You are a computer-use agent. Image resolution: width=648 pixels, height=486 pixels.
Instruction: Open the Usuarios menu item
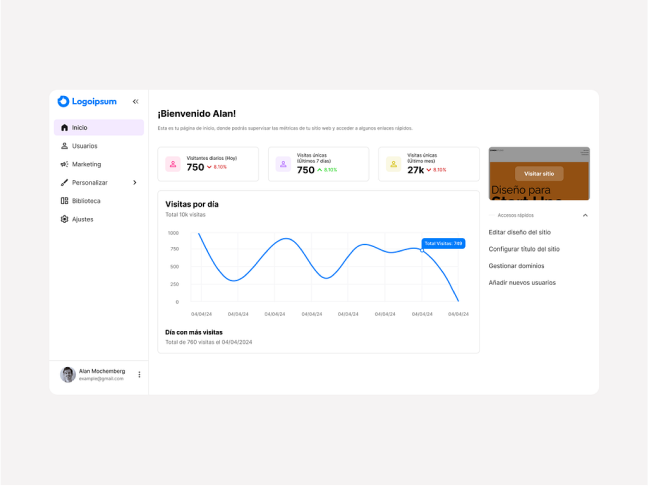click(85, 146)
